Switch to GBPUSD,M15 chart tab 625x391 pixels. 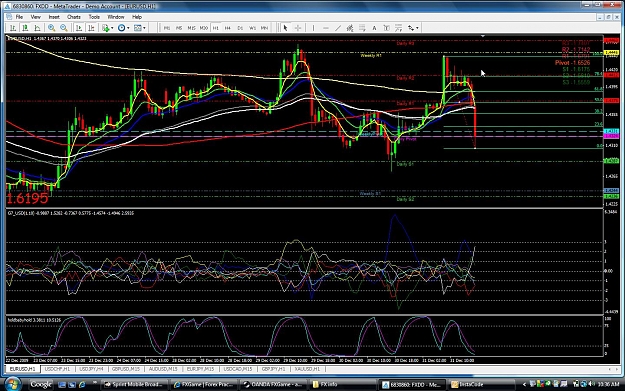tap(126, 369)
